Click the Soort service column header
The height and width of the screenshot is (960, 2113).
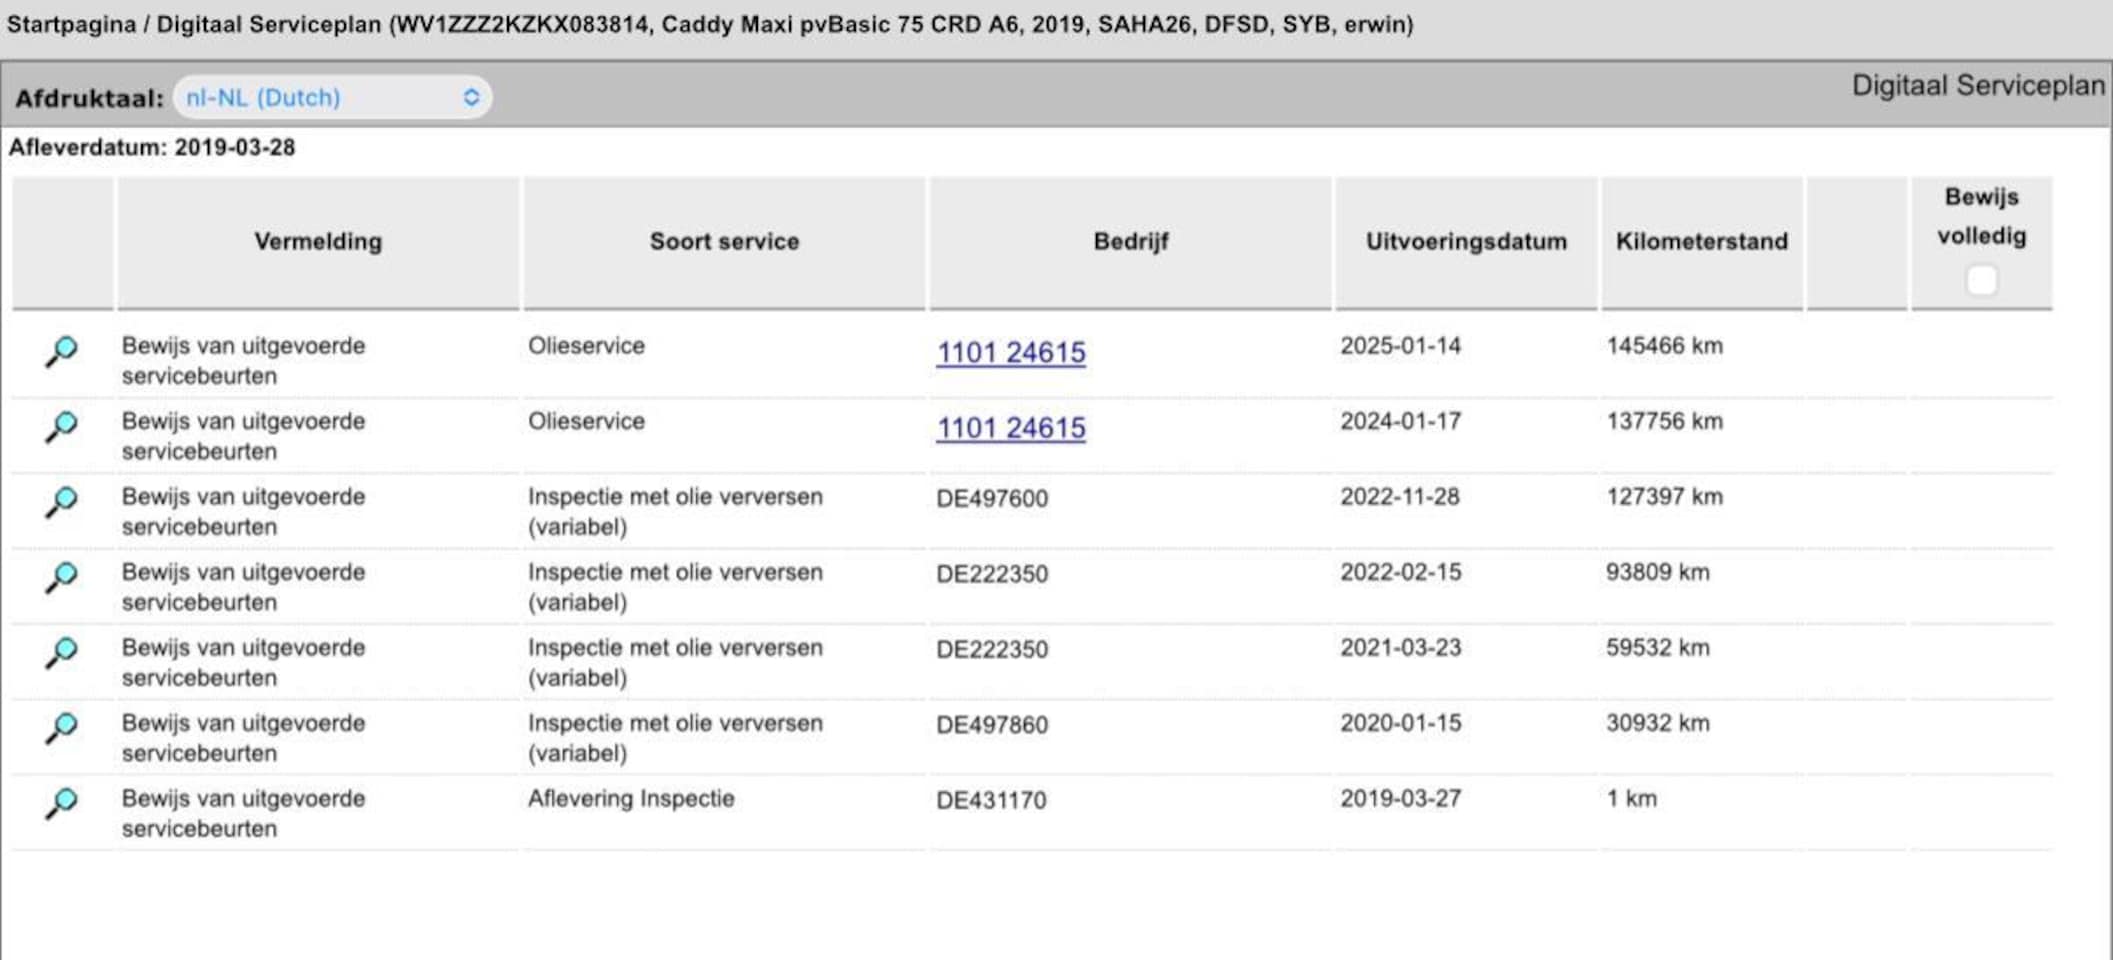click(x=724, y=242)
